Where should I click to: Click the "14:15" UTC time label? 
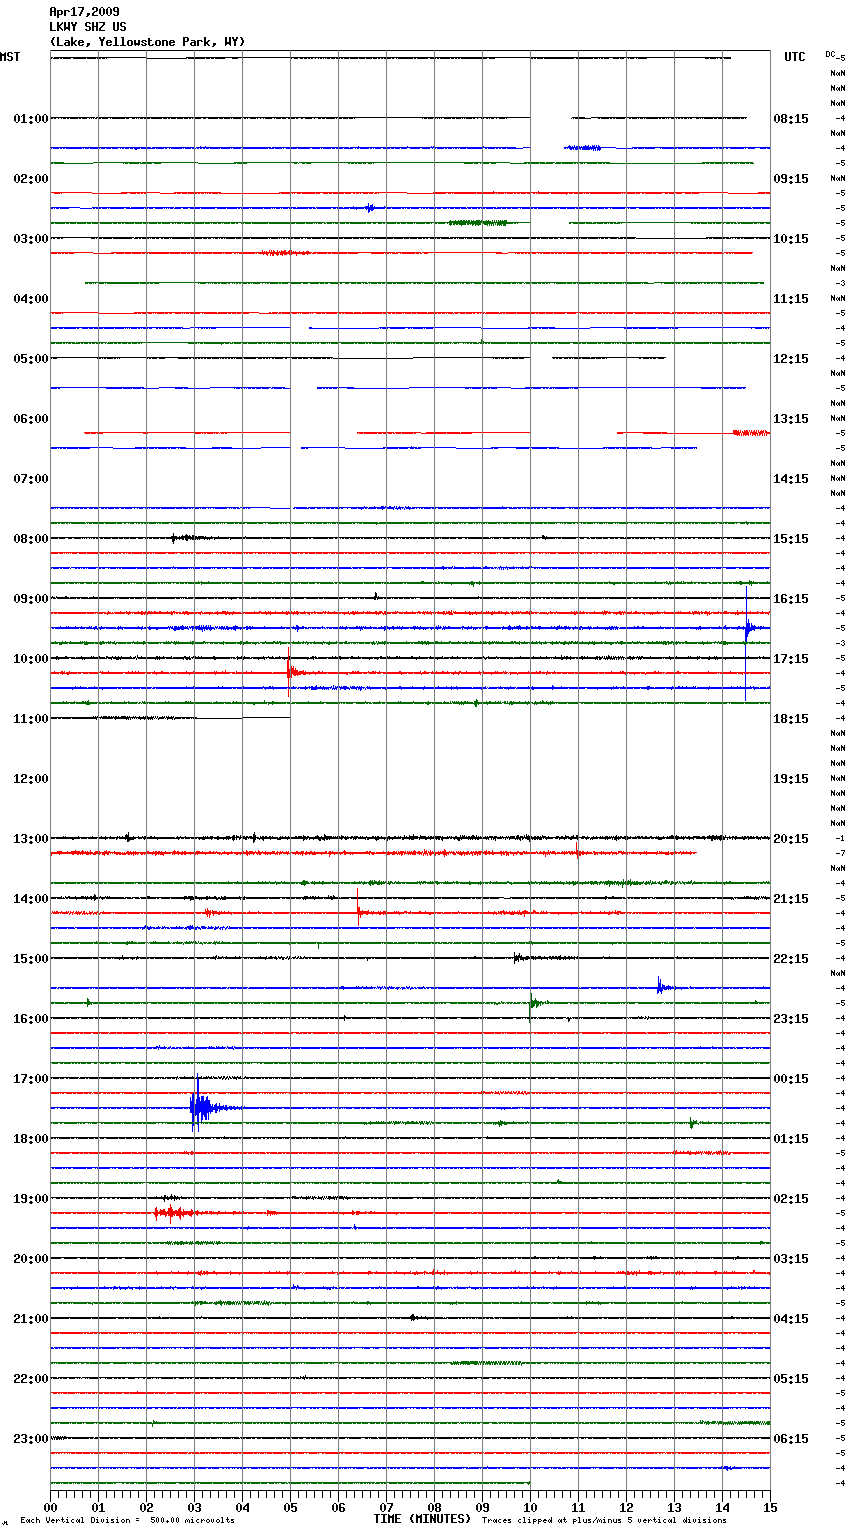pyautogui.click(x=791, y=479)
